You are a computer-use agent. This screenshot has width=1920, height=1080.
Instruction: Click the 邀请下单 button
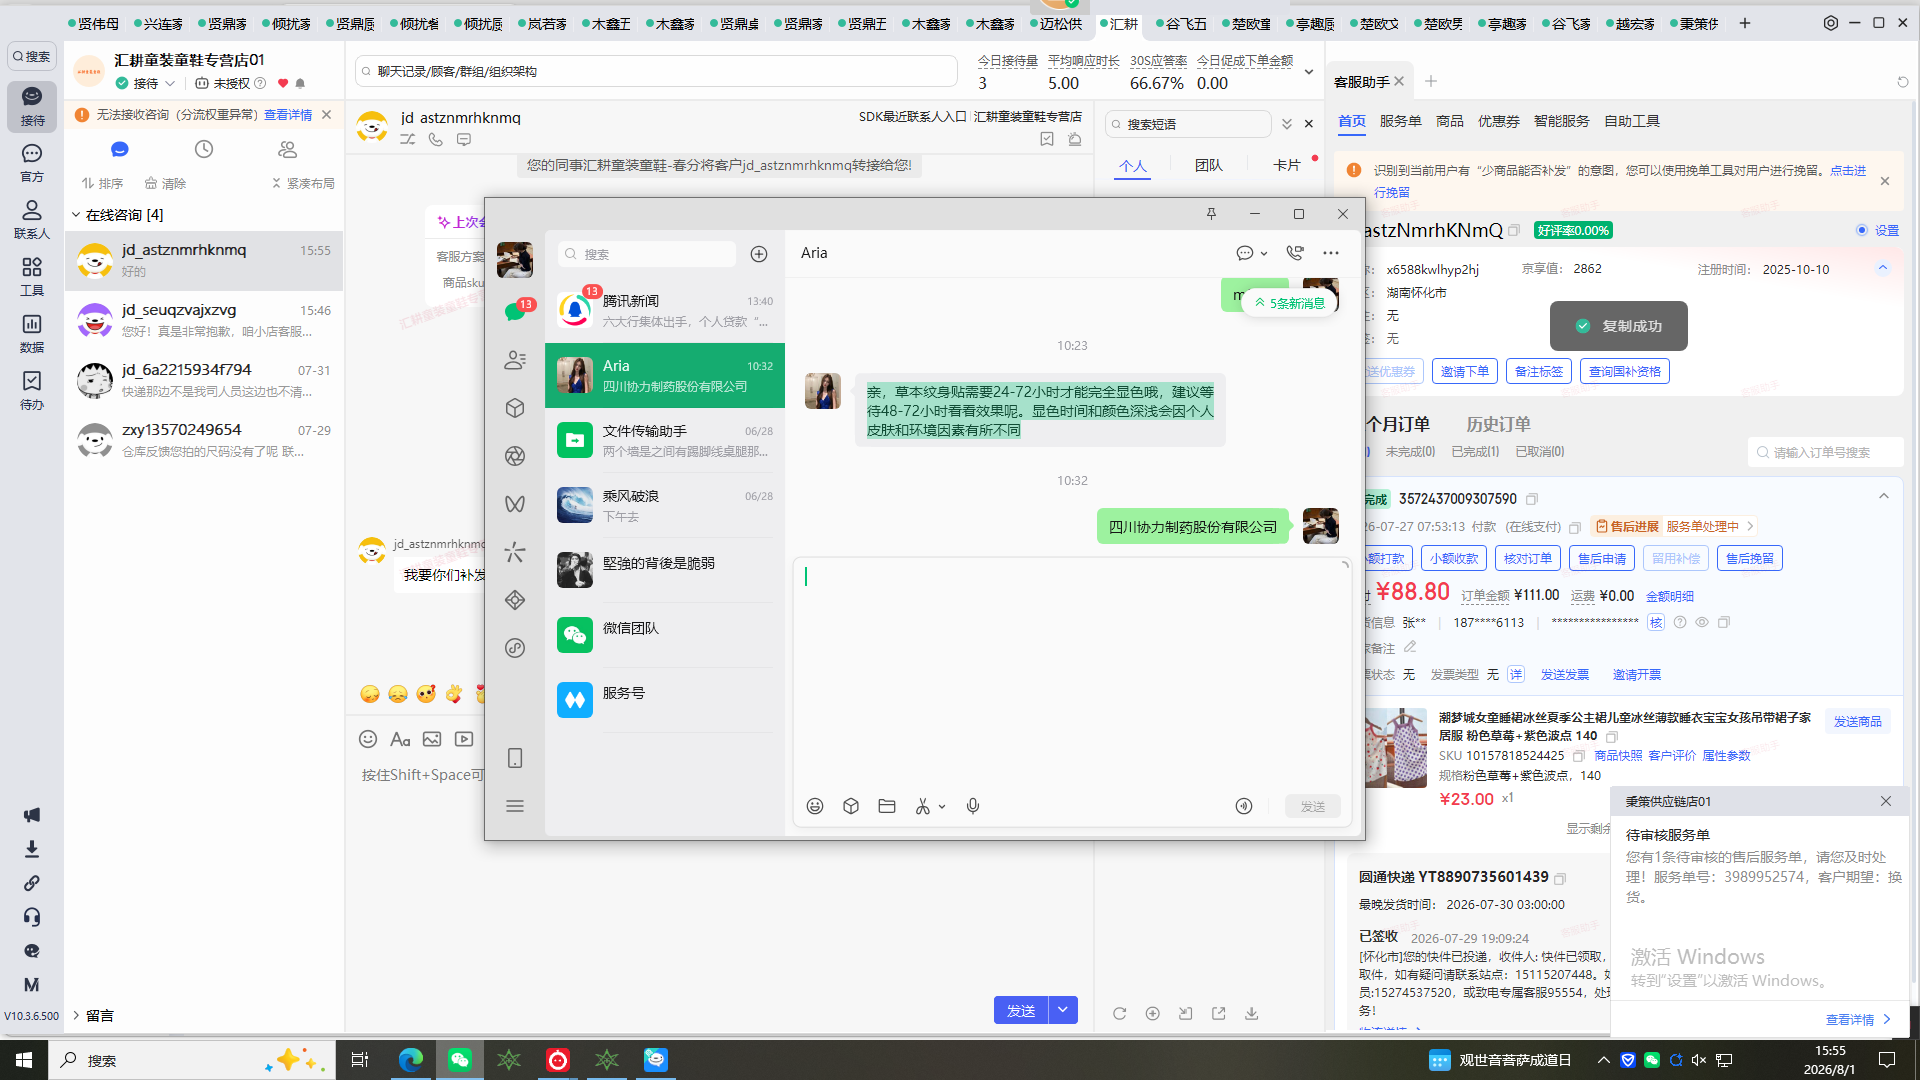(x=1465, y=371)
